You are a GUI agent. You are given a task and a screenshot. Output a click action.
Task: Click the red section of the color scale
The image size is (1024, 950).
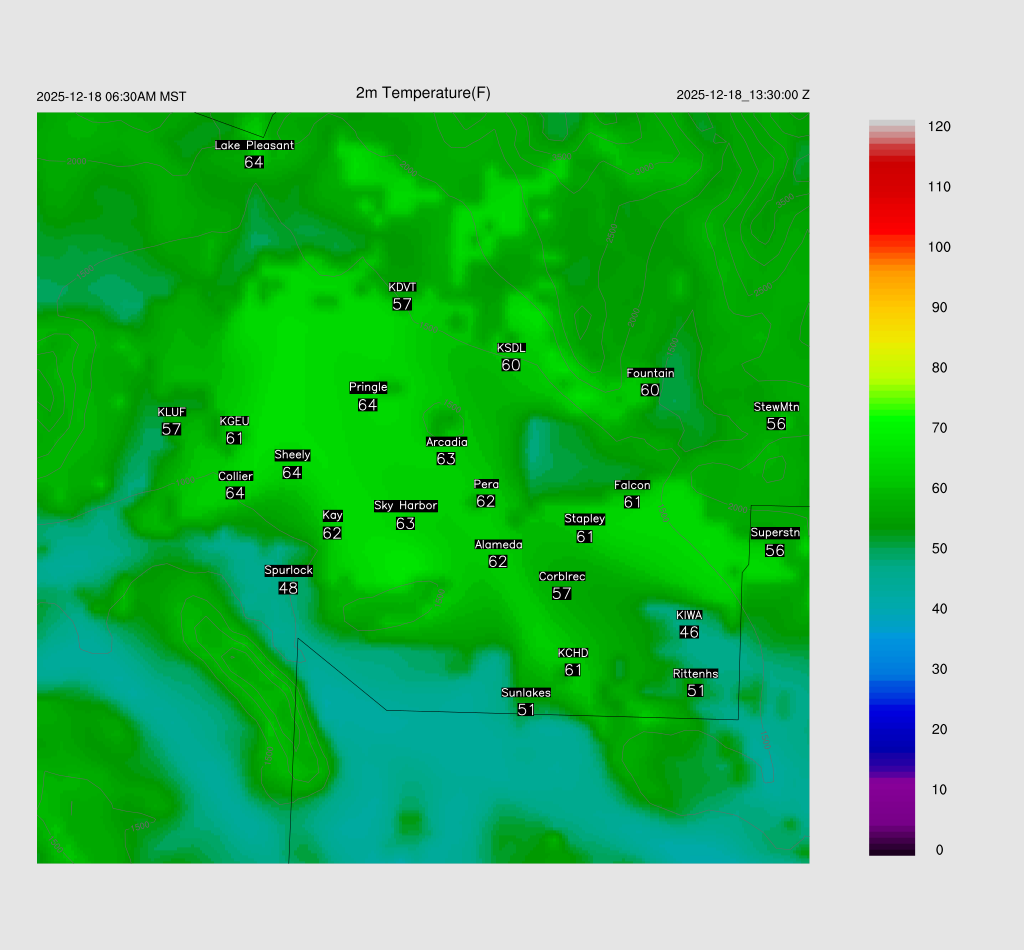892,190
